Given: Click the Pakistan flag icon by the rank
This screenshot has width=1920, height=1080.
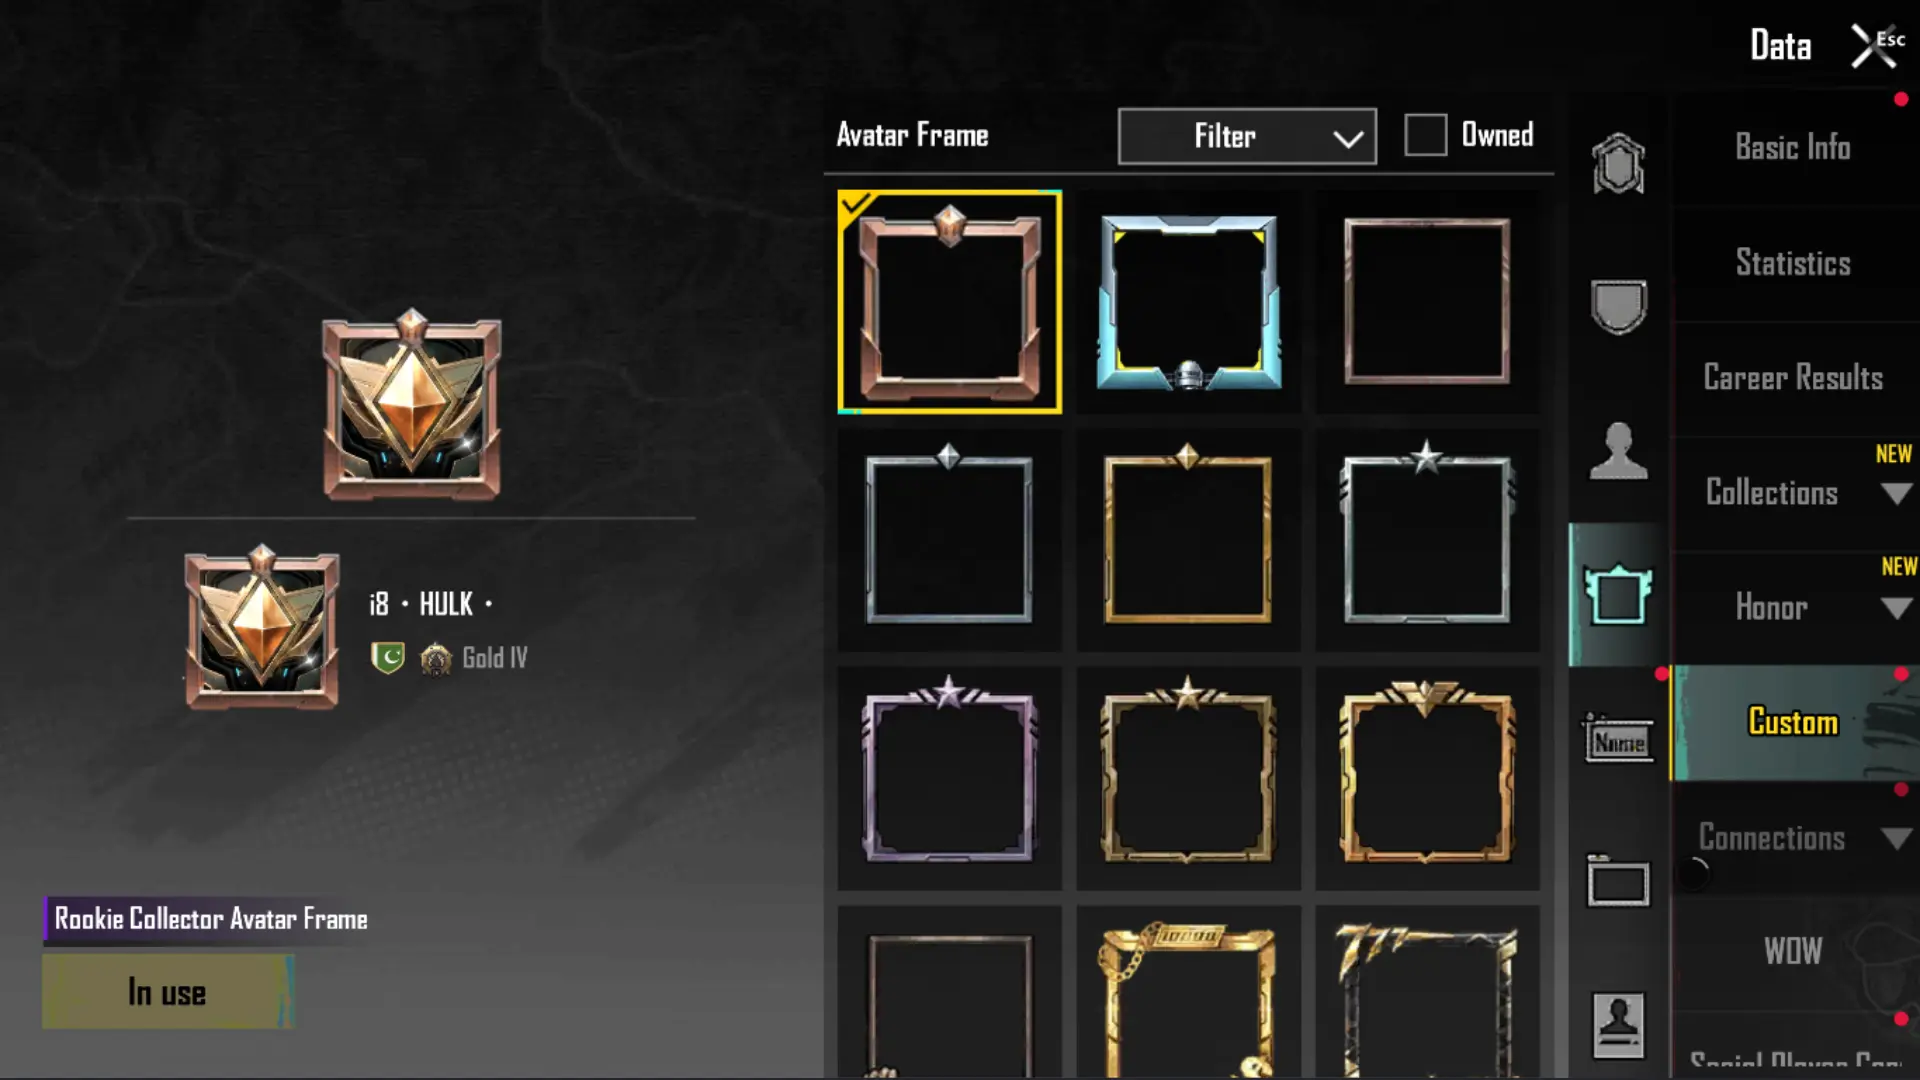Looking at the screenshot, I should point(388,657).
